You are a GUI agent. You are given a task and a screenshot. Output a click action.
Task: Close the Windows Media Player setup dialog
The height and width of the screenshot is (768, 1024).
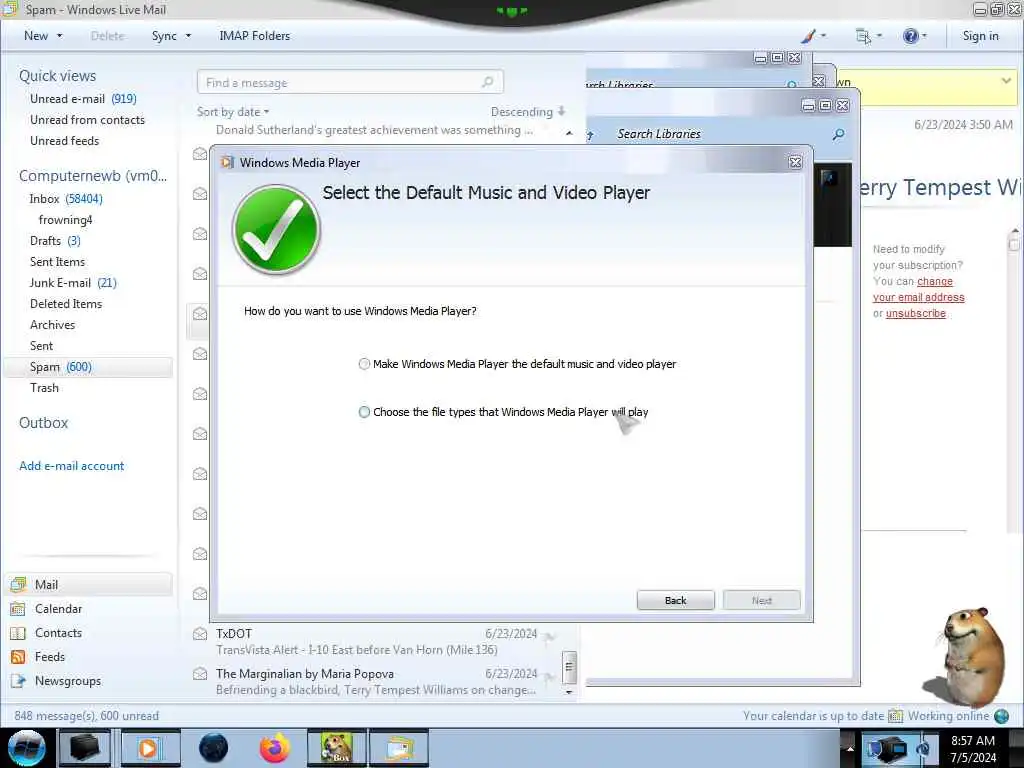point(795,163)
